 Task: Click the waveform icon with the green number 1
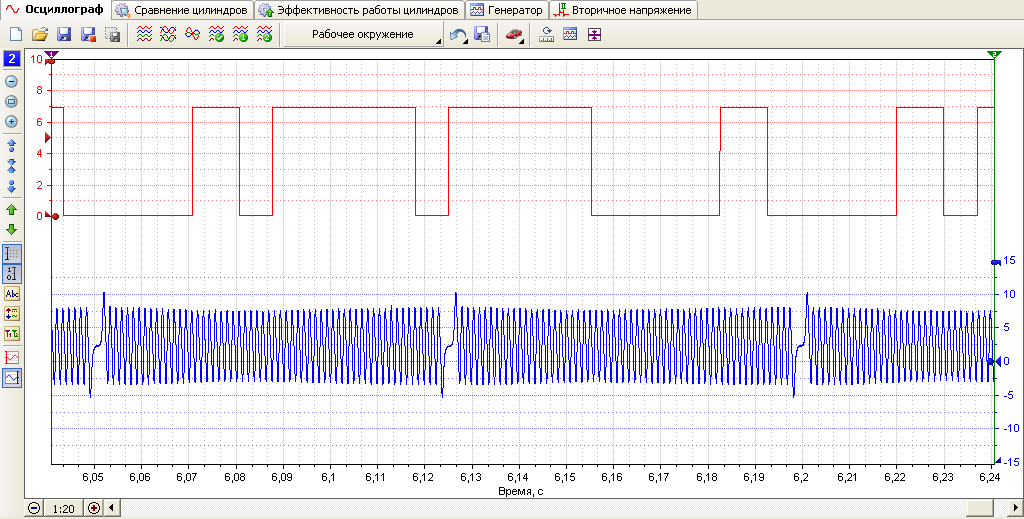coord(240,35)
